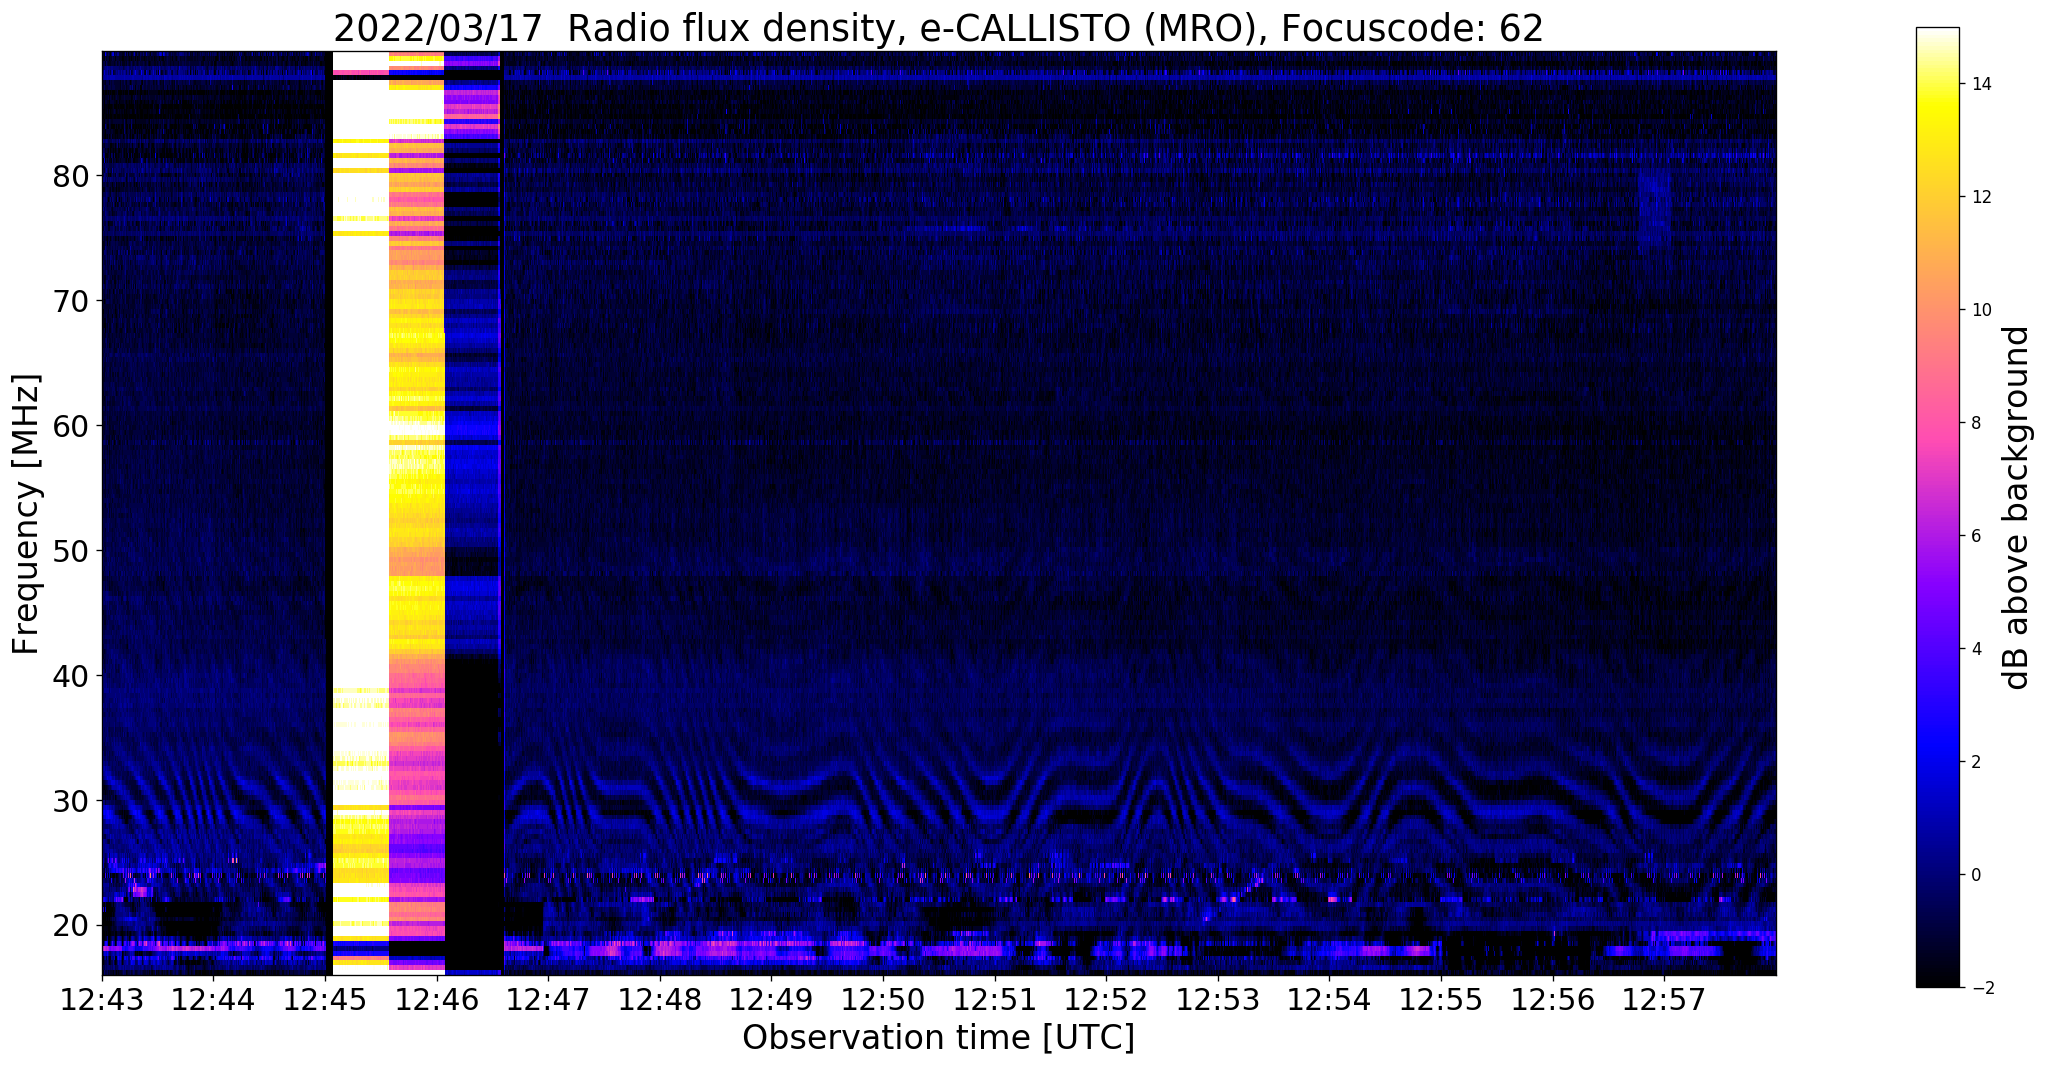Viewport: 2047px width, 1067px height.
Task: Select the 12:49 time tick label
Action: coord(771,999)
